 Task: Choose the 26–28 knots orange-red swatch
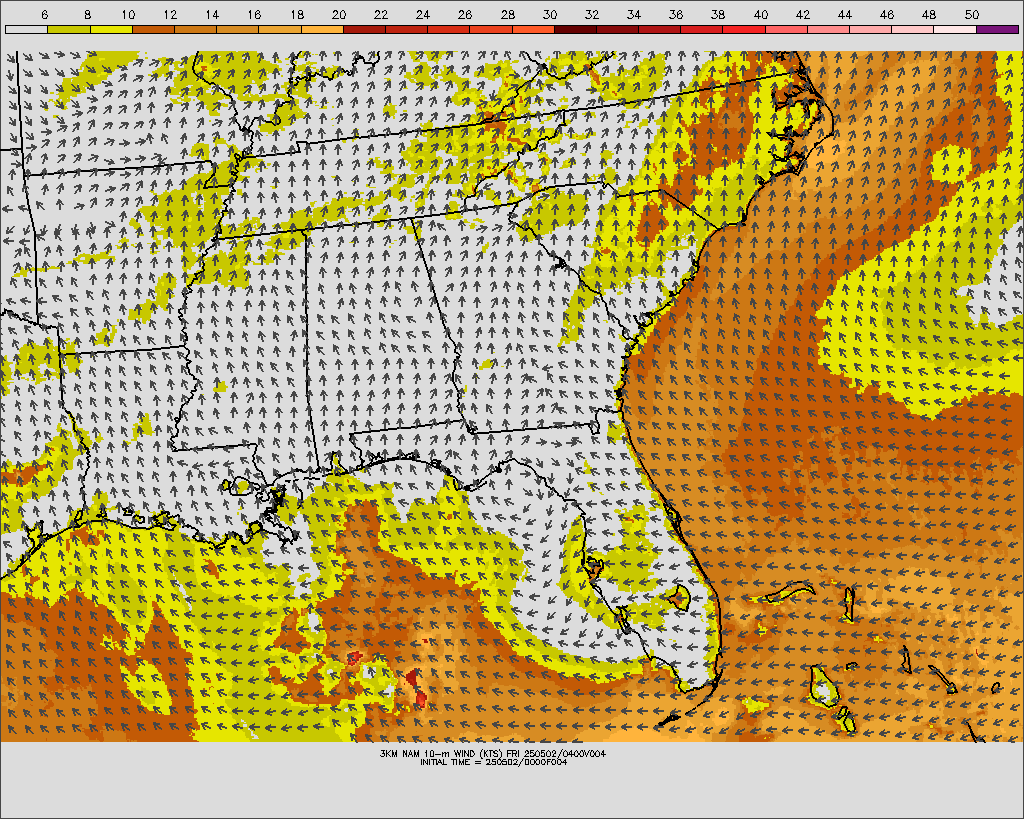491,29
